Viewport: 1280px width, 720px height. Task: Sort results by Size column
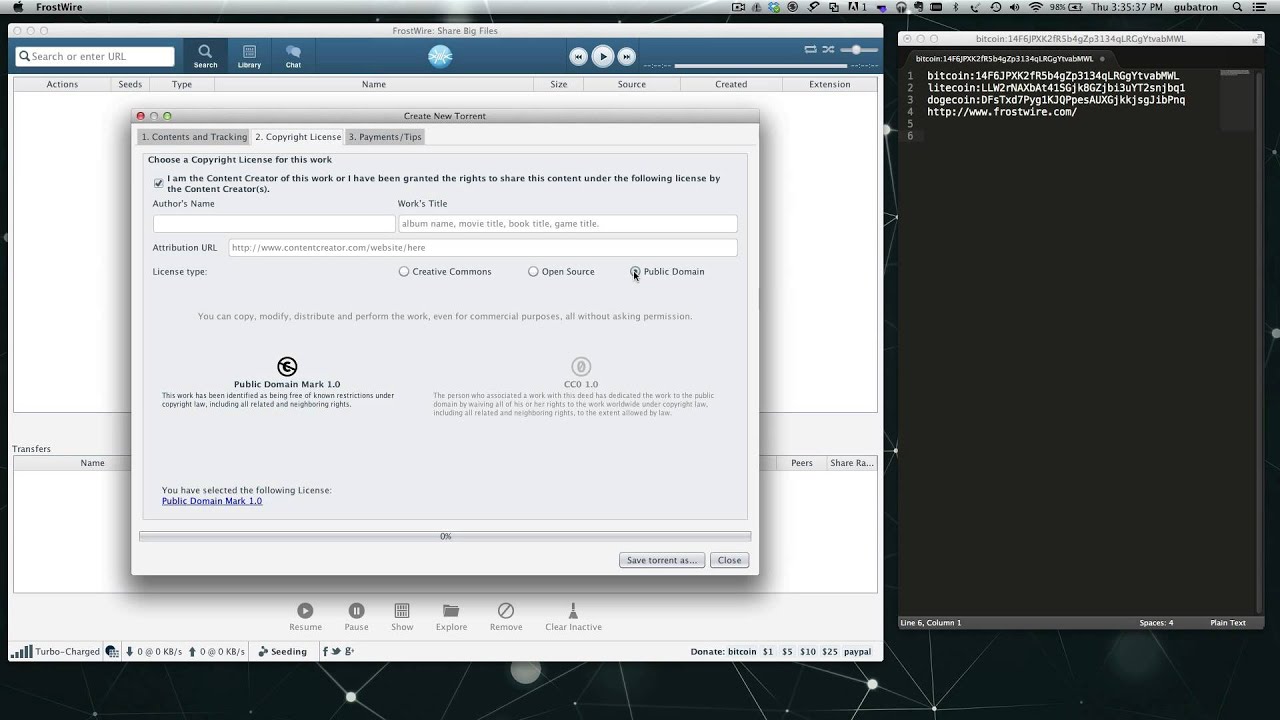pos(558,84)
